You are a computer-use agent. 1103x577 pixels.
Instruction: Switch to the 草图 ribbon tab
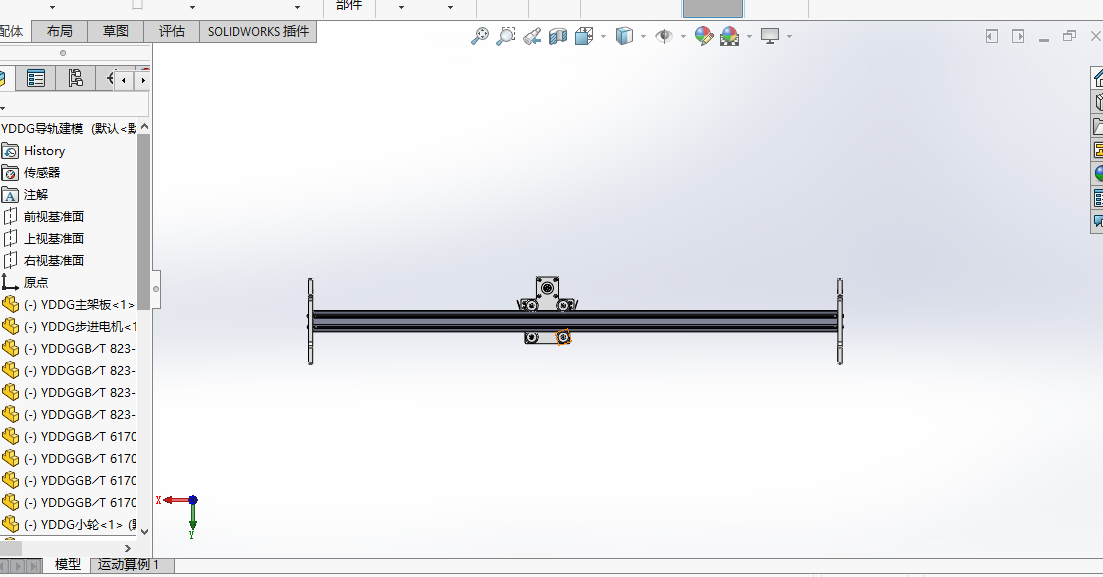[115, 32]
